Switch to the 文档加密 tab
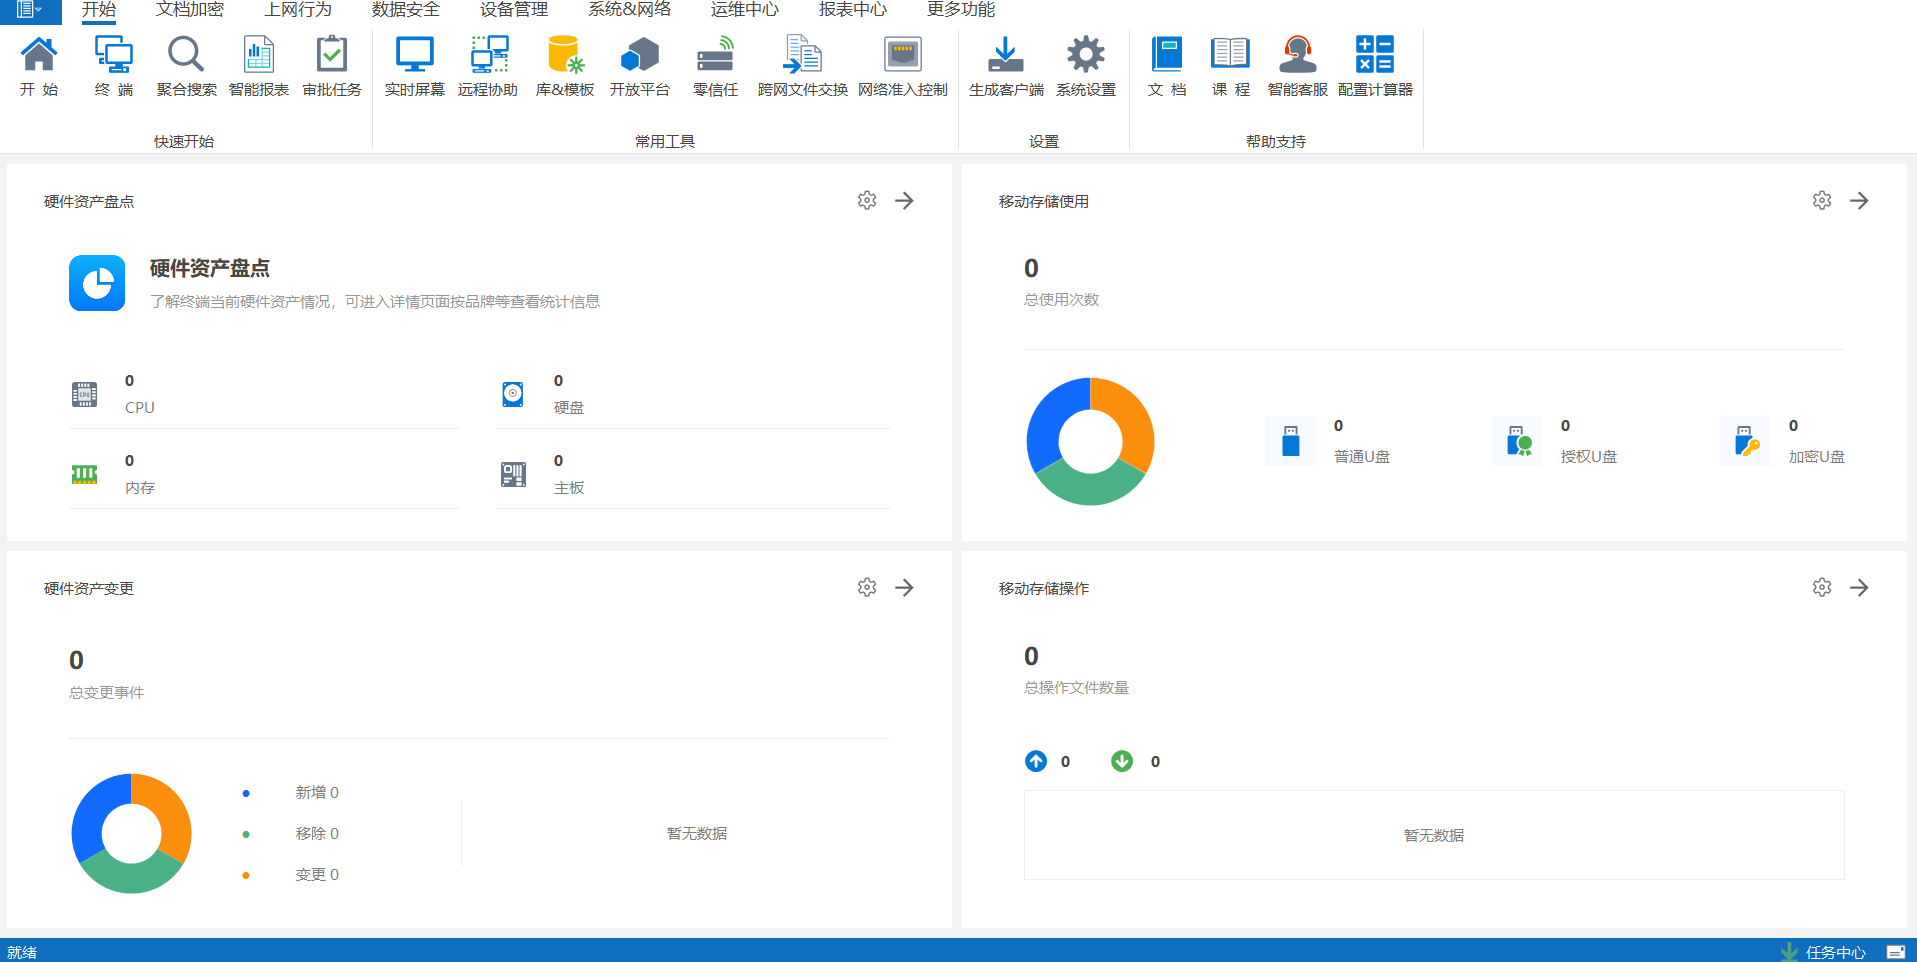The height and width of the screenshot is (962, 1917). [190, 10]
